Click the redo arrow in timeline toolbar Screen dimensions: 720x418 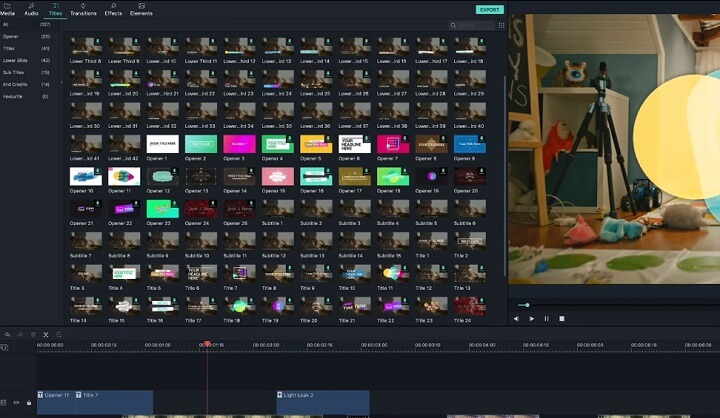20,335
